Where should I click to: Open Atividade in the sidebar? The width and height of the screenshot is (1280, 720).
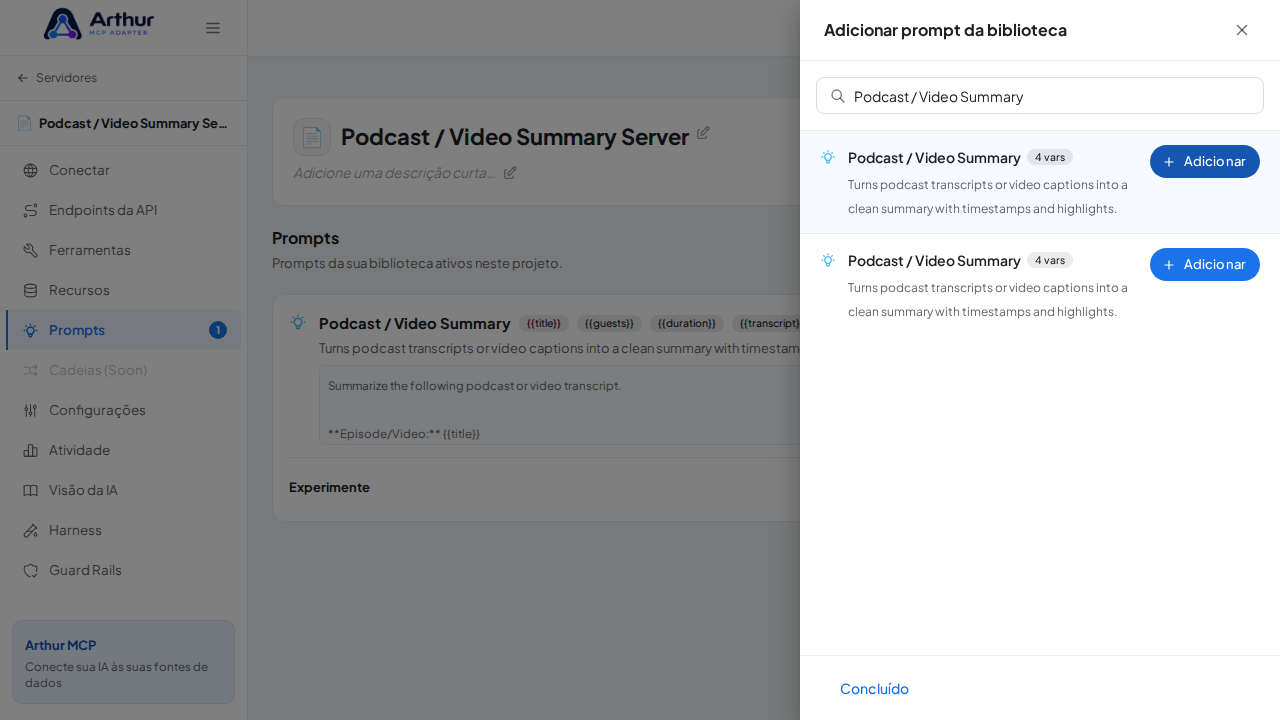pos(123,450)
